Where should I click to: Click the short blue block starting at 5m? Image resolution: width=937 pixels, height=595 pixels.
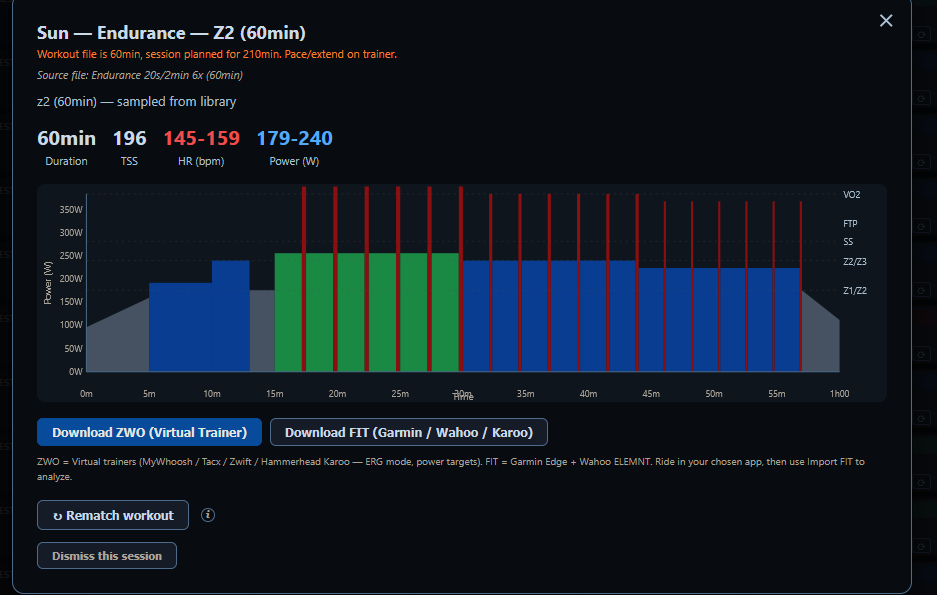[180, 327]
